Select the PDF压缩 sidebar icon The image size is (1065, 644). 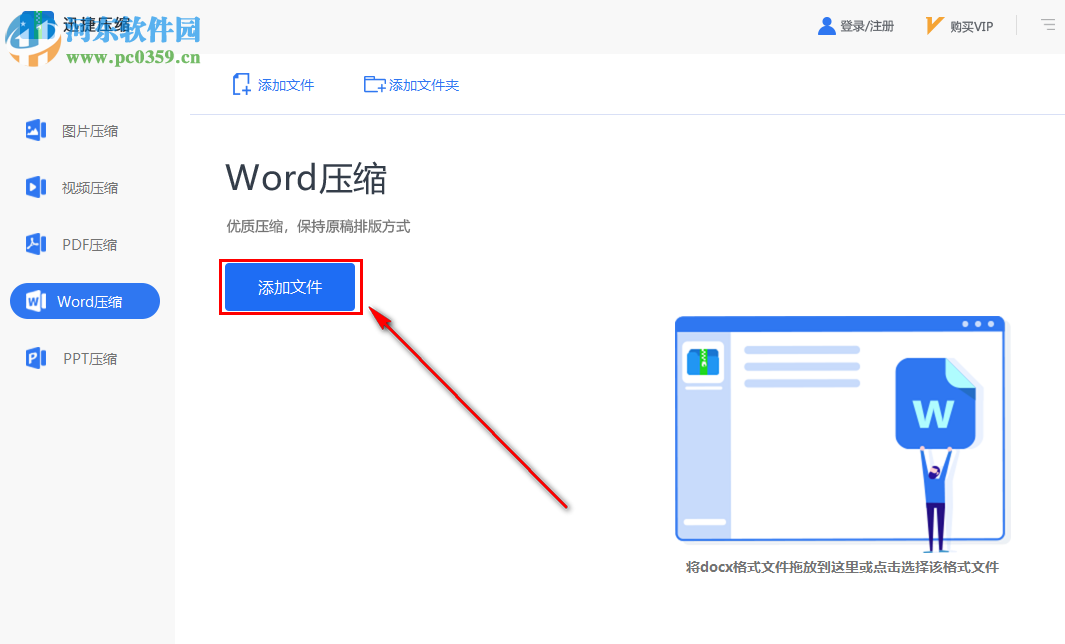36,244
